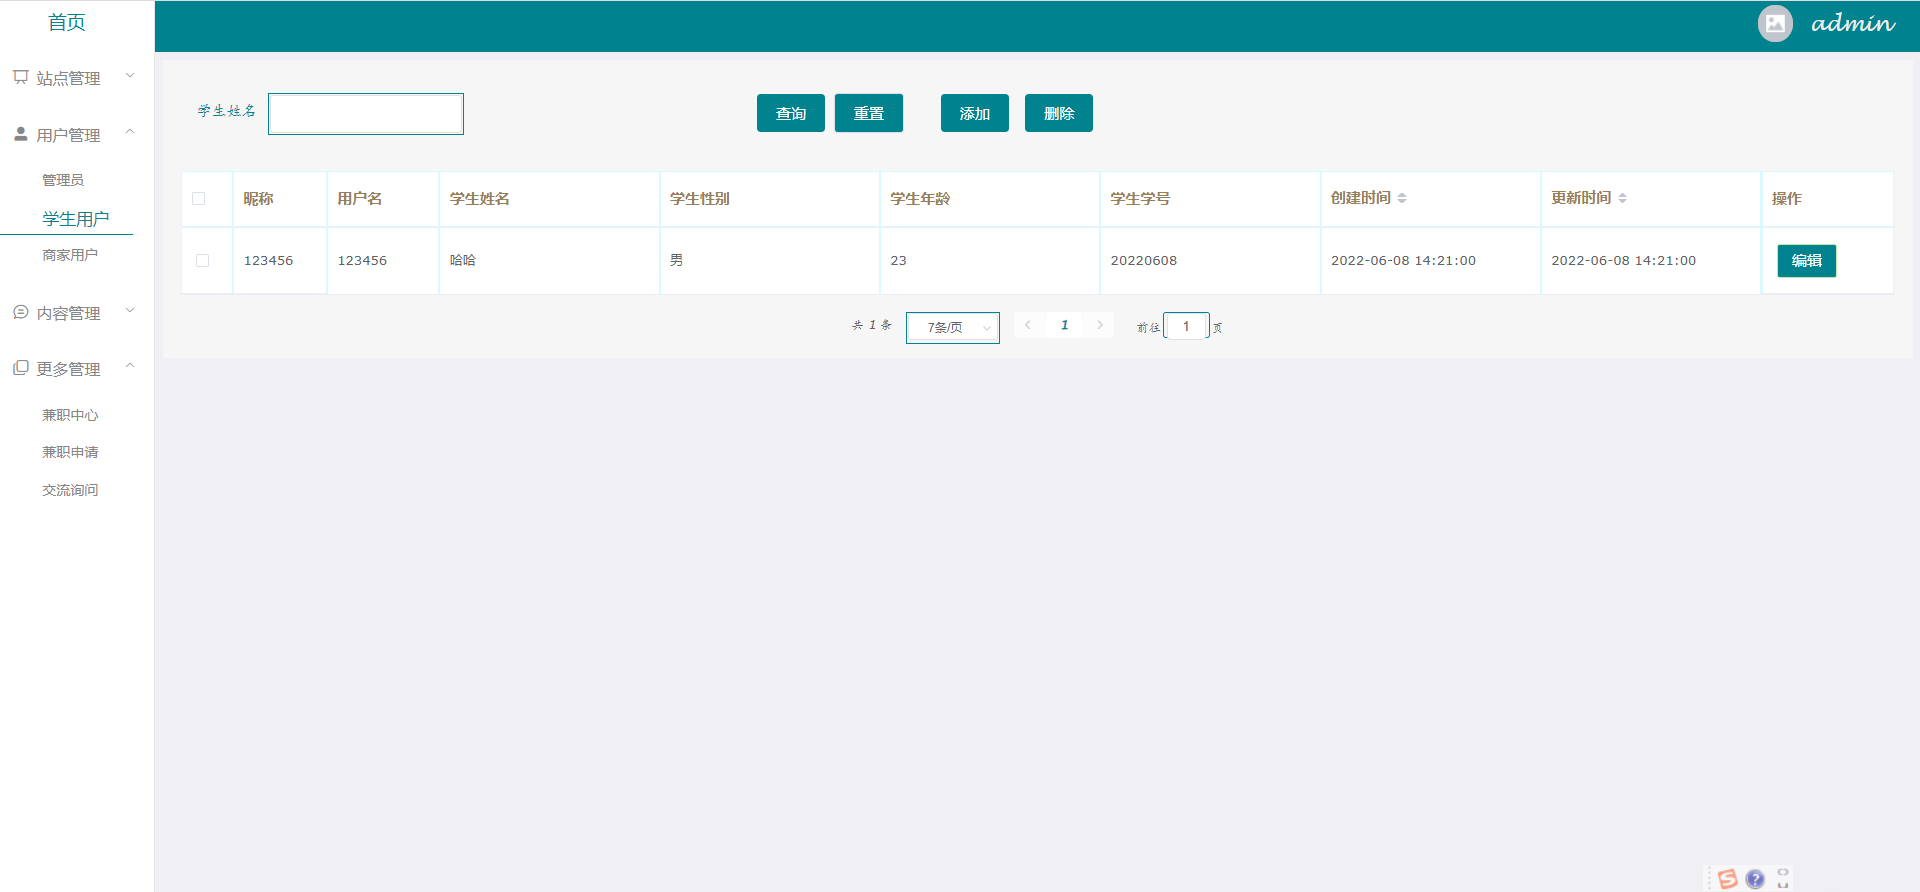Screen dimensions: 1920x892
Task: Click the student name cell 哈哈
Action: coord(463,260)
